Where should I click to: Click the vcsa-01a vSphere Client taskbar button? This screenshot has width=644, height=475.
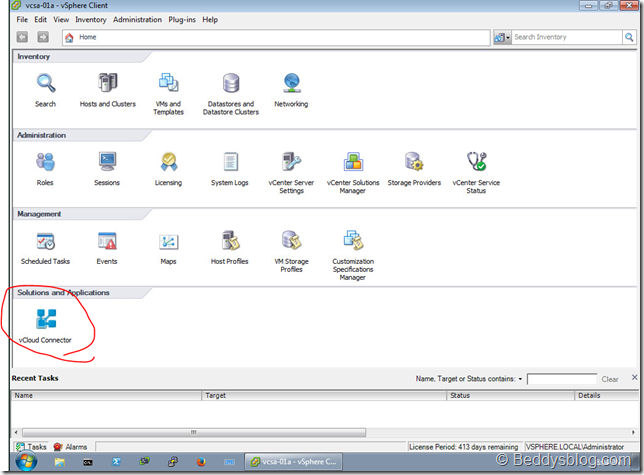[x=293, y=462]
